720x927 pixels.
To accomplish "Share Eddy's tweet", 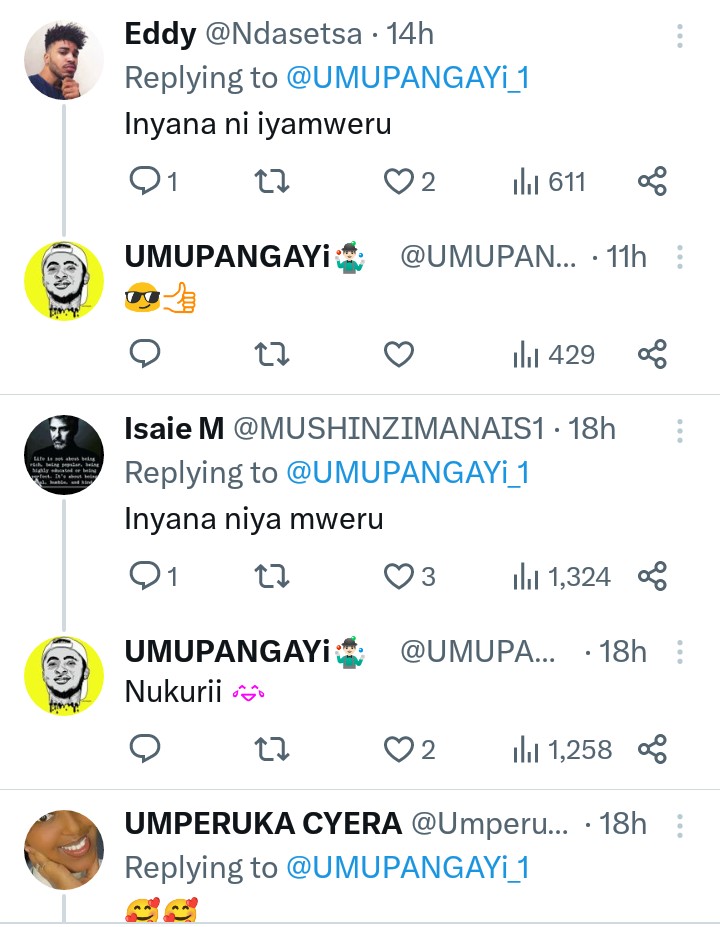I will click(x=652, y=182).
